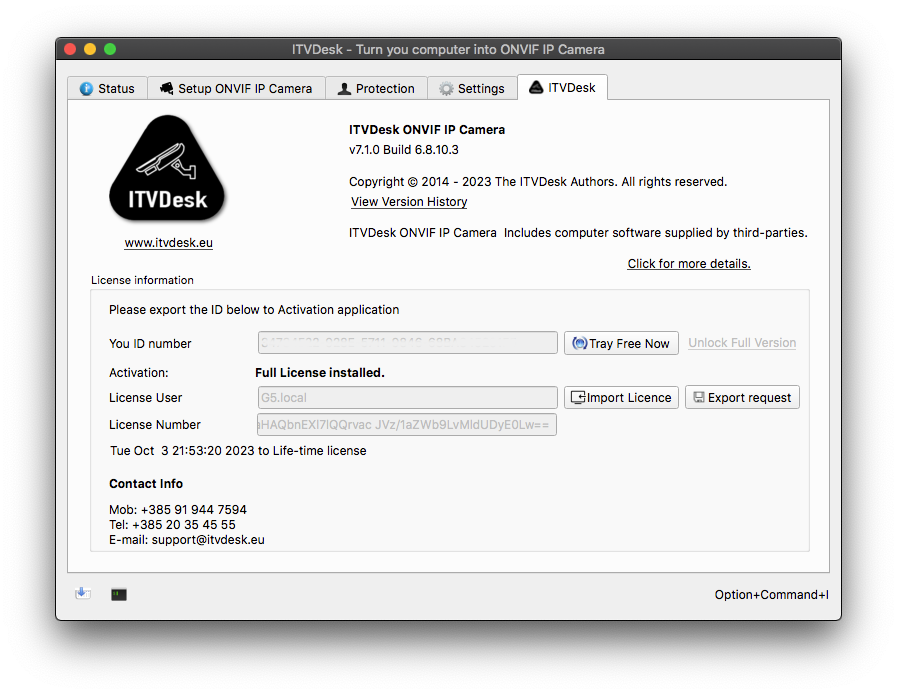Open the terminal console icon at bottom
The width and height of the screenshot is (897, 694).
(x=119, y=594)
